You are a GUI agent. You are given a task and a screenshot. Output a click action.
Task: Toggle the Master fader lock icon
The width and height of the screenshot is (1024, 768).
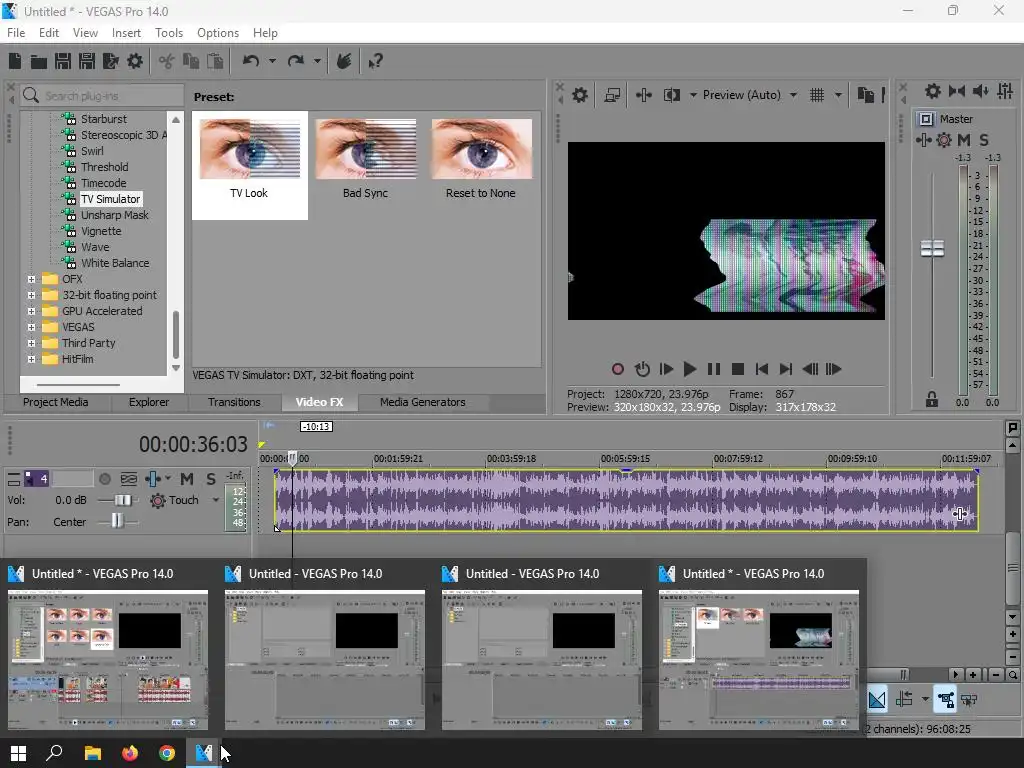point(932,399)
